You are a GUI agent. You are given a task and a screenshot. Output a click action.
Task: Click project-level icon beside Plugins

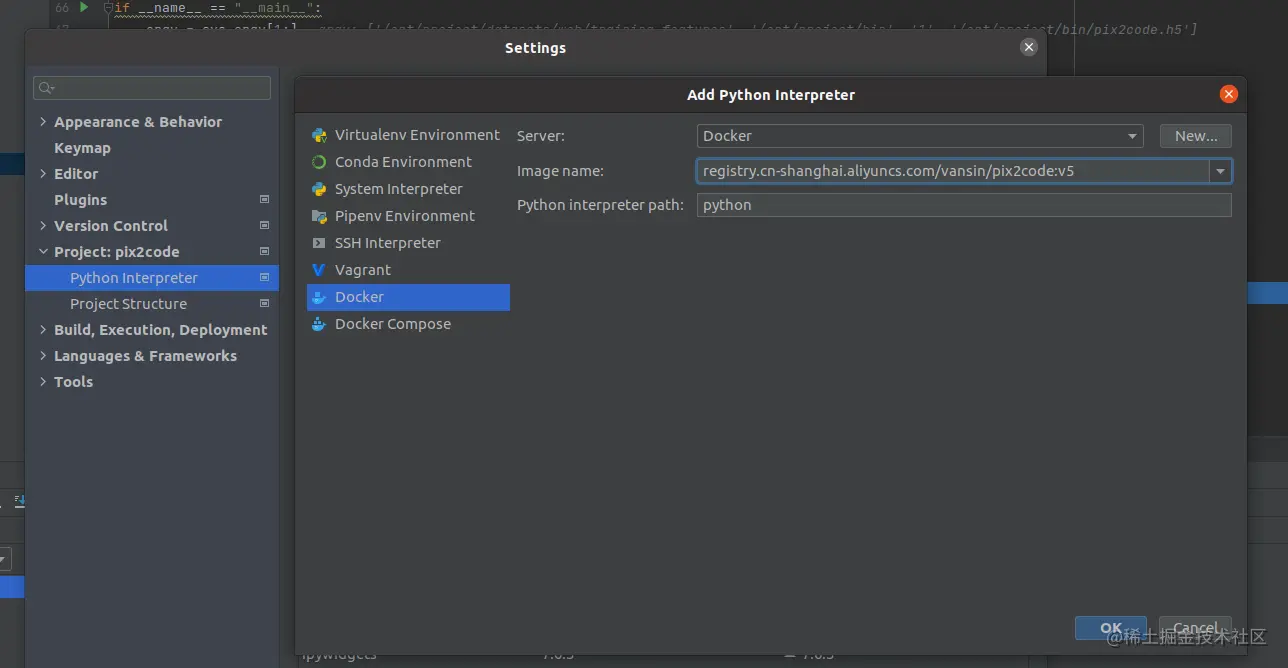(x=264, y=200)
